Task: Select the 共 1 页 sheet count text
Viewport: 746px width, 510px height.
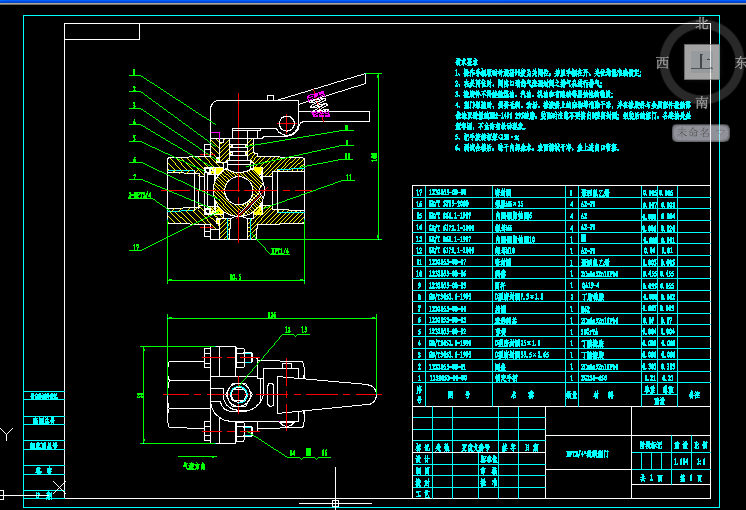Action: click(651, 478)
